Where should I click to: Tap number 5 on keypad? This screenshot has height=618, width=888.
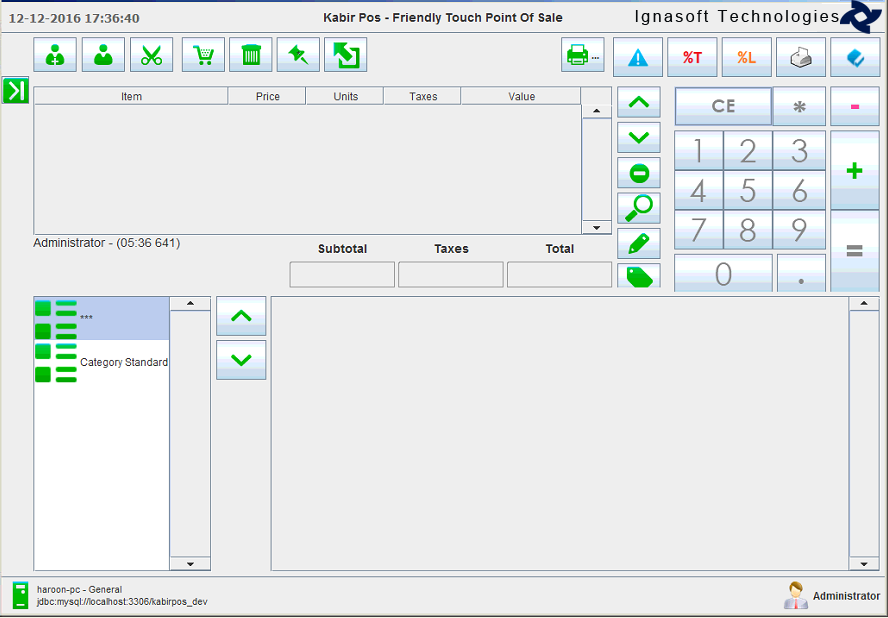click(x=748, y=190)
